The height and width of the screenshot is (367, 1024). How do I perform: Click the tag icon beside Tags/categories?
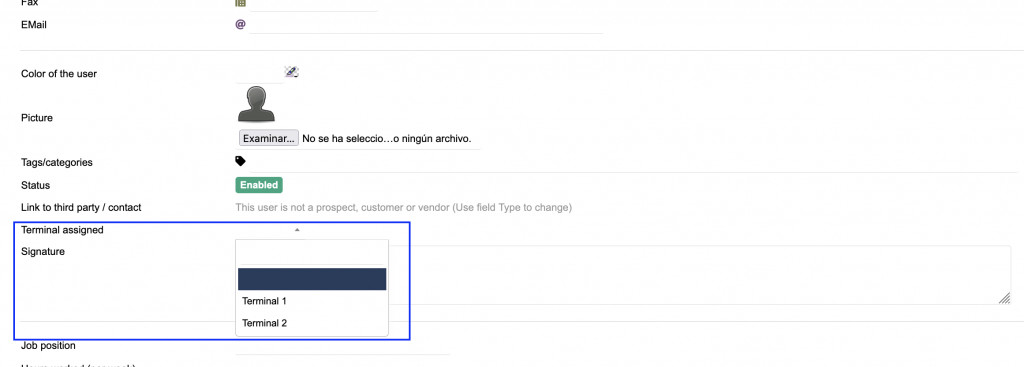[240, 161]
